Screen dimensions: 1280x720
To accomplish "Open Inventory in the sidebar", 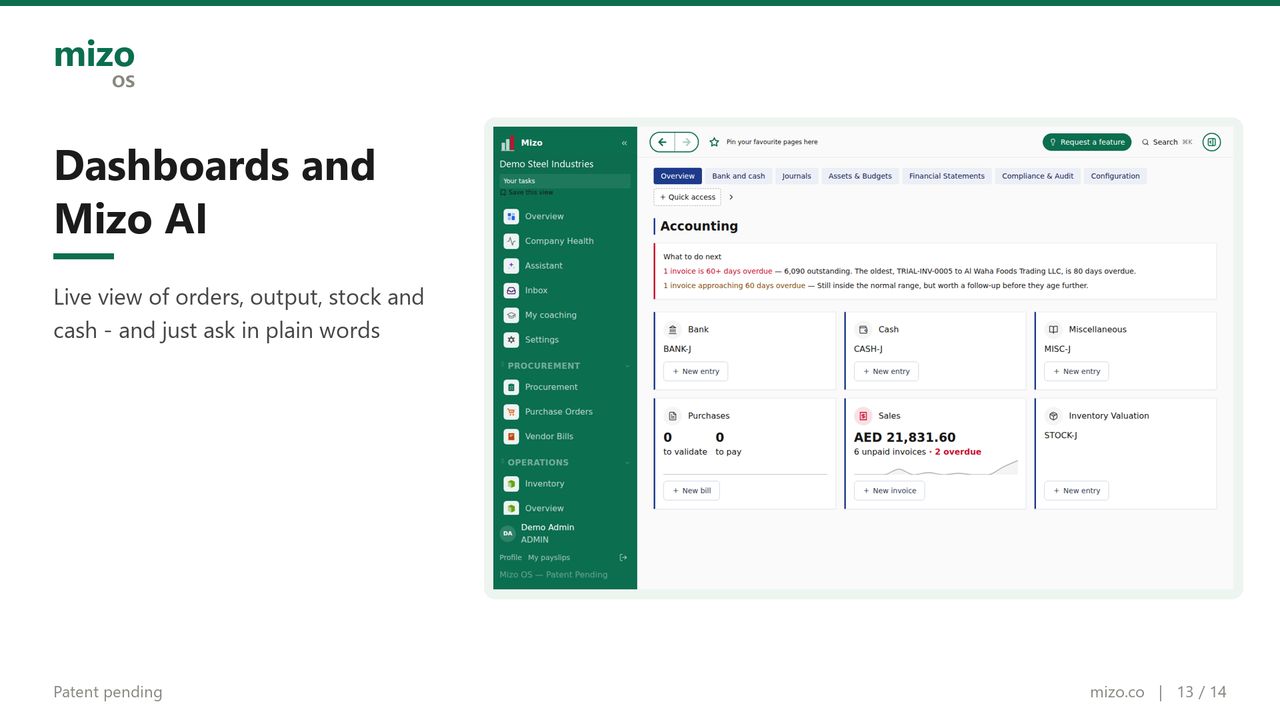I will click(x=565, y=484).
